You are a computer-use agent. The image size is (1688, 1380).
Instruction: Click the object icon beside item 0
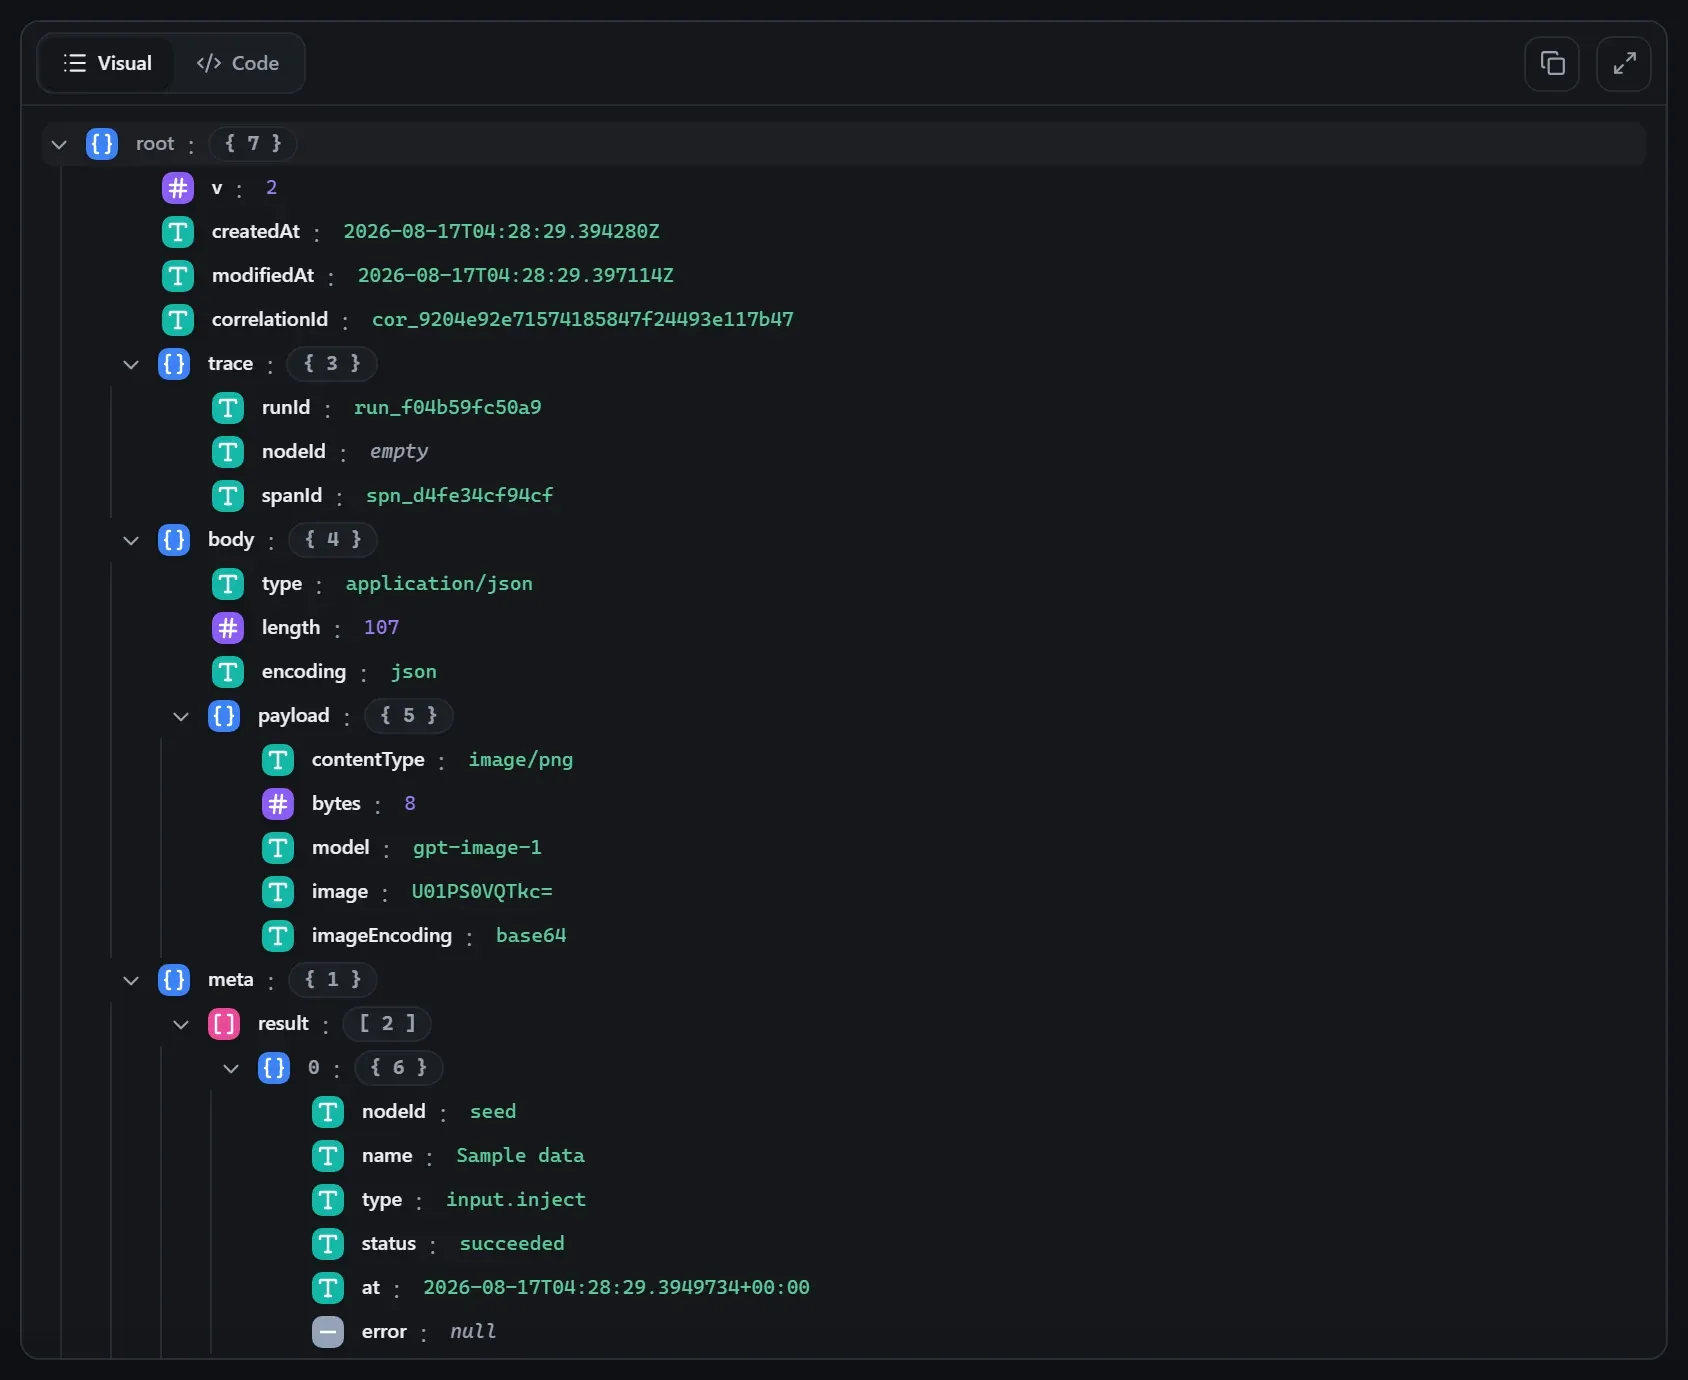pos(274,1068)
